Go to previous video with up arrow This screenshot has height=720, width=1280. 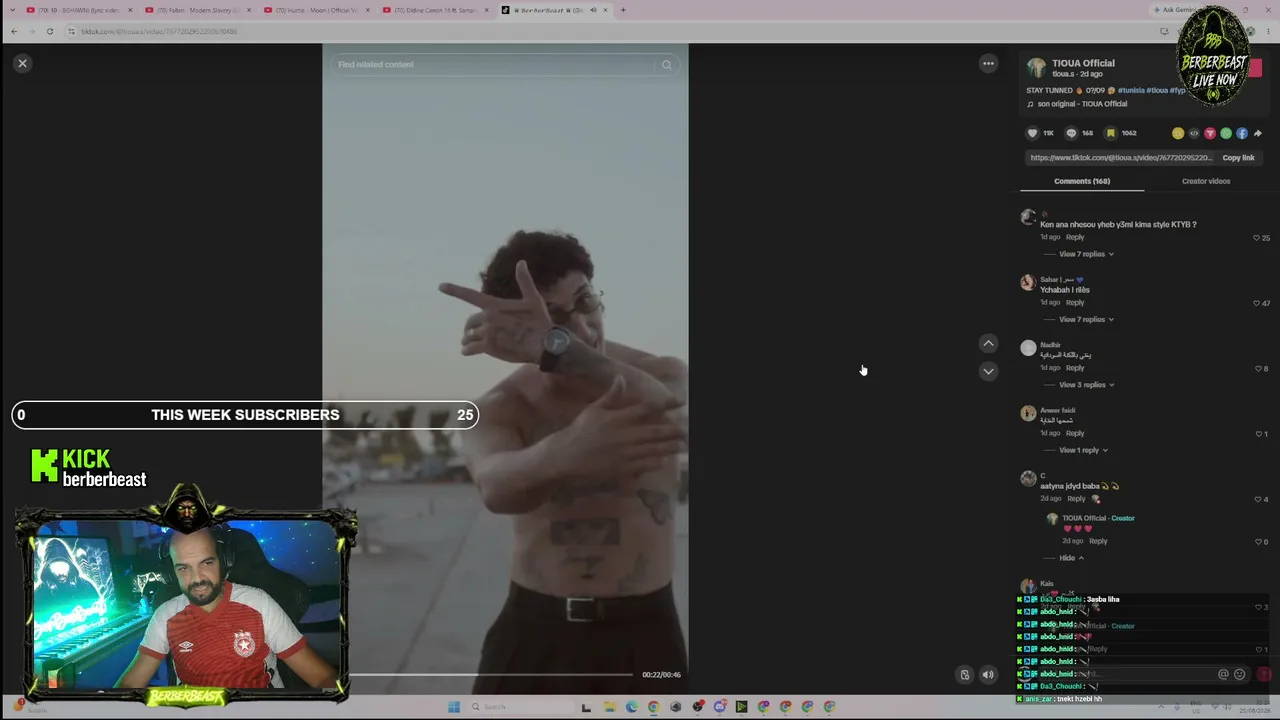pos(988,343)
